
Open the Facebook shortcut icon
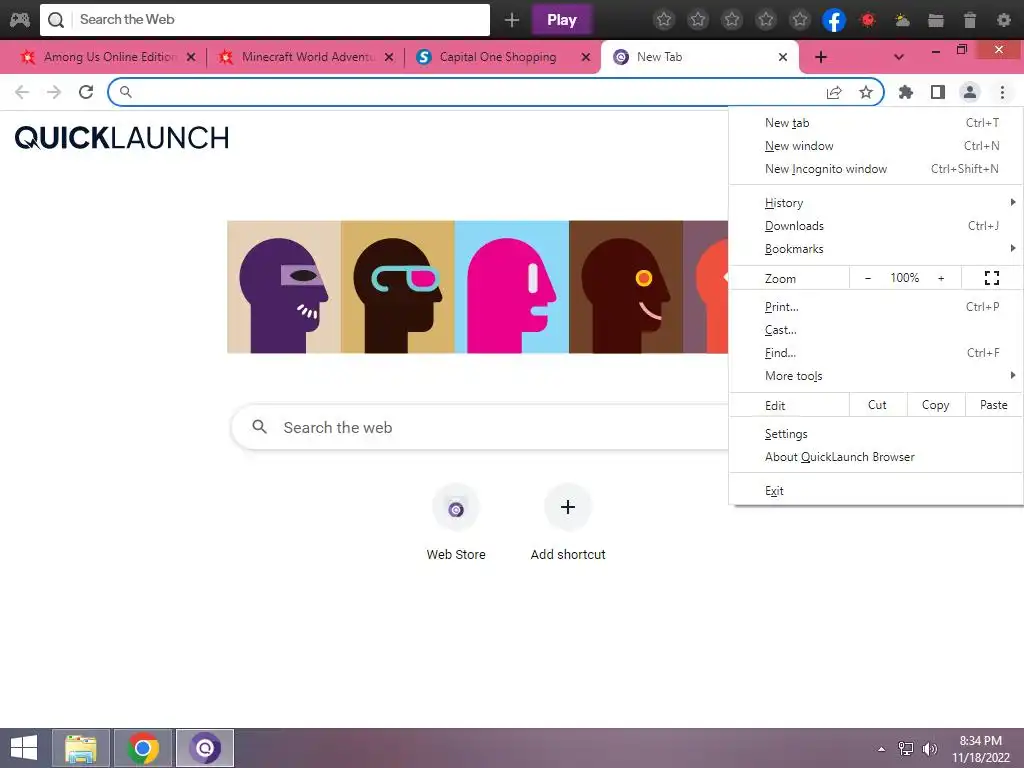[834, 20]
